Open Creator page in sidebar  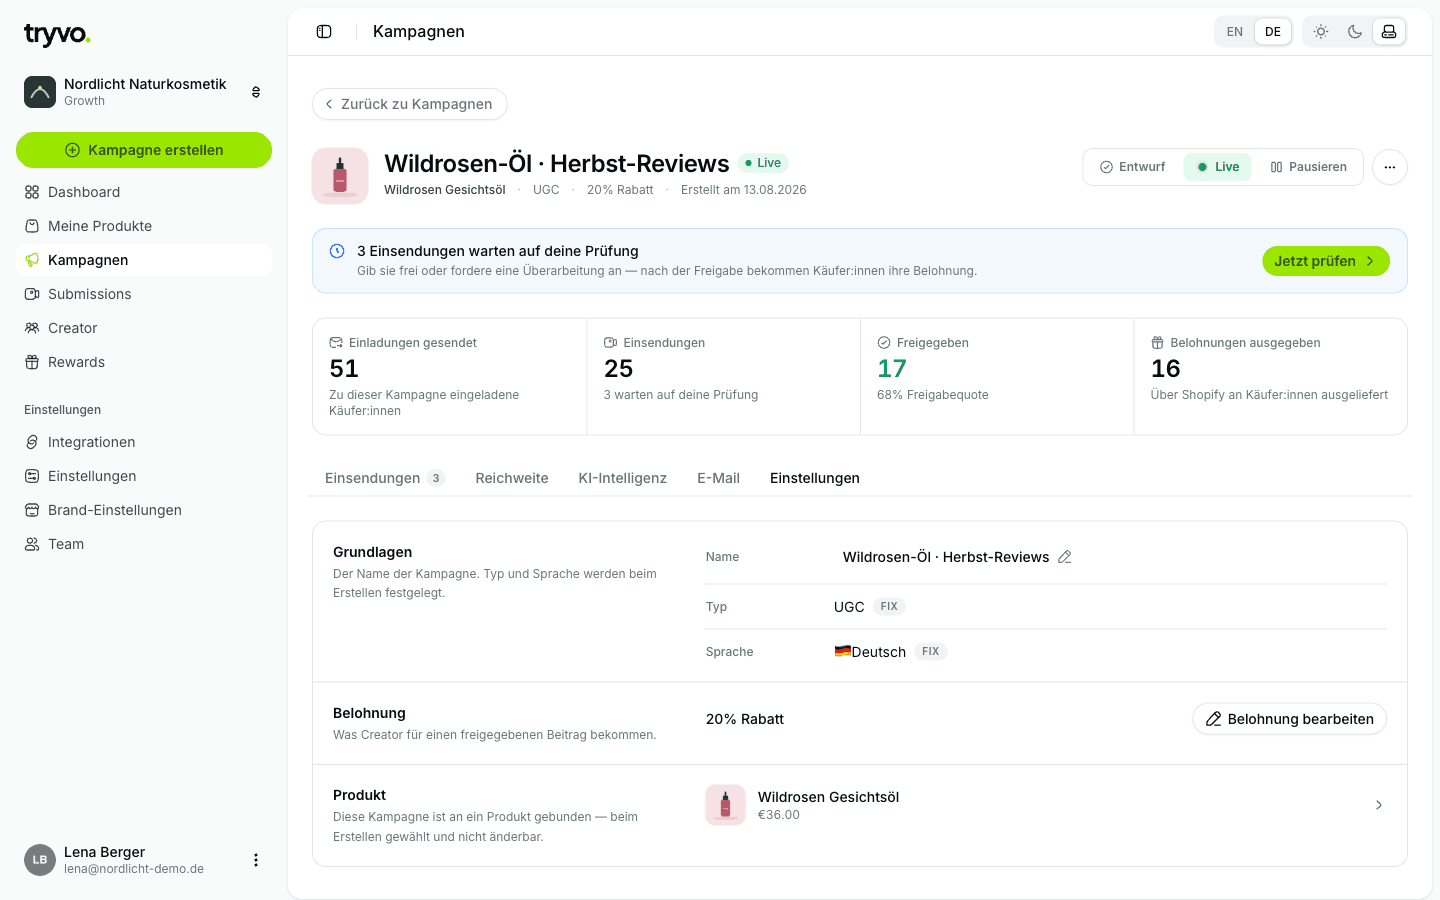click(x=144, y=328)
